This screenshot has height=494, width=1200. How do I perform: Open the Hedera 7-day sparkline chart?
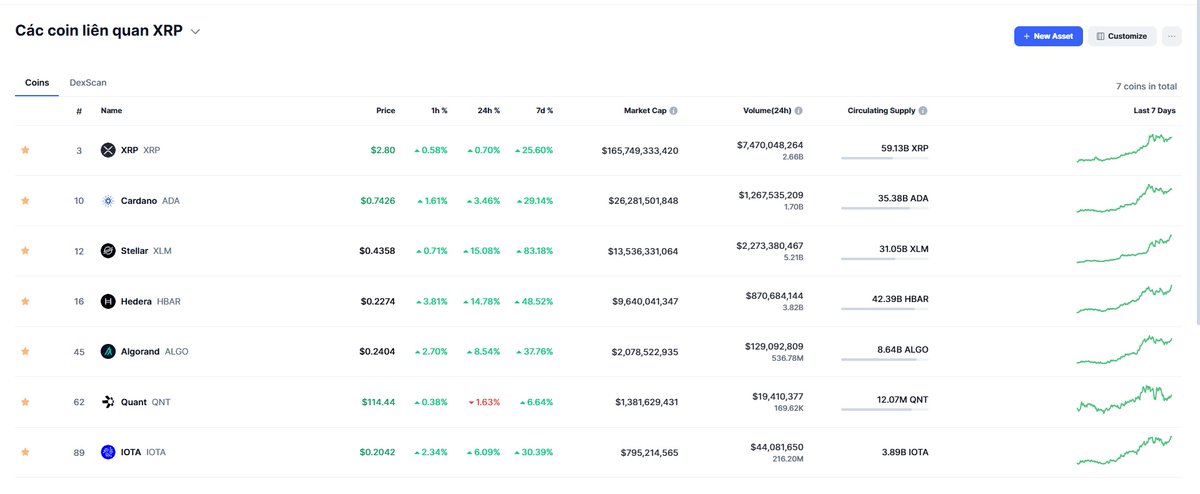pos(1125,299)
